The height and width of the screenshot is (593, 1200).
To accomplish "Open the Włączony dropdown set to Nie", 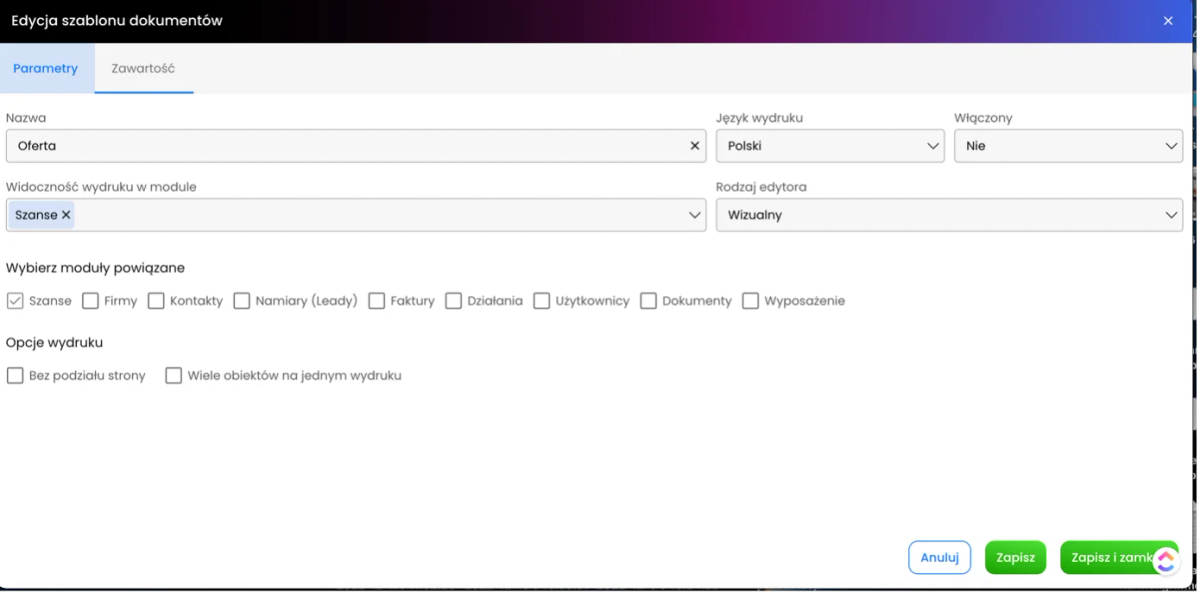I will [1069, 146].
